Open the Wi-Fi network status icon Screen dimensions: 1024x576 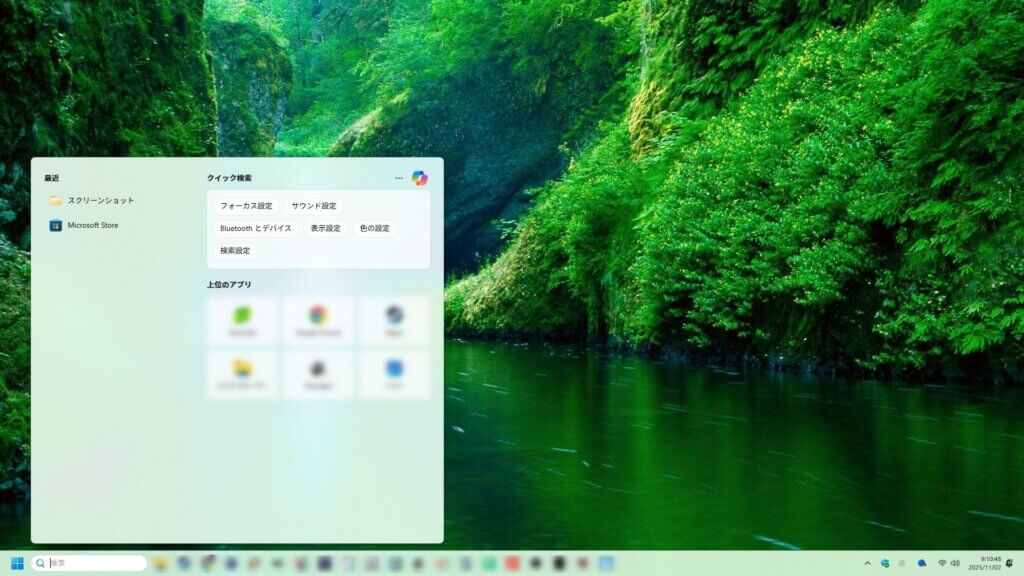click(x=941, y=563)
